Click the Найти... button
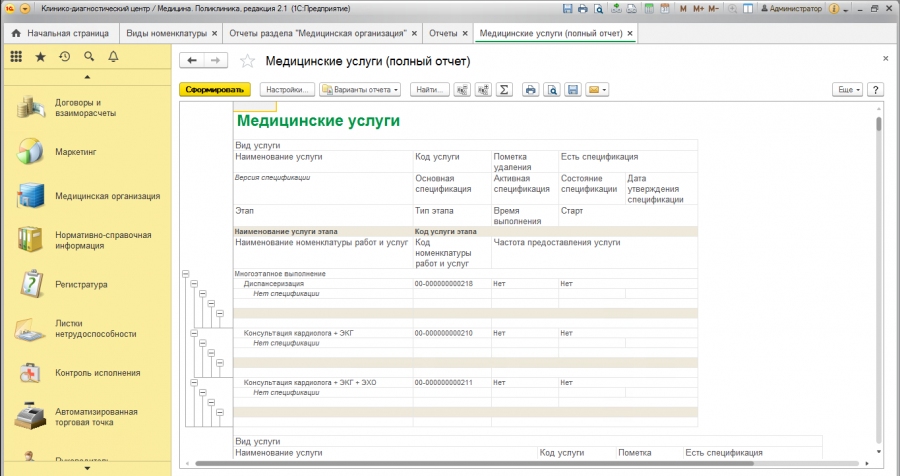Viewport: 900px width, 476px height. [x=430, y=90]
